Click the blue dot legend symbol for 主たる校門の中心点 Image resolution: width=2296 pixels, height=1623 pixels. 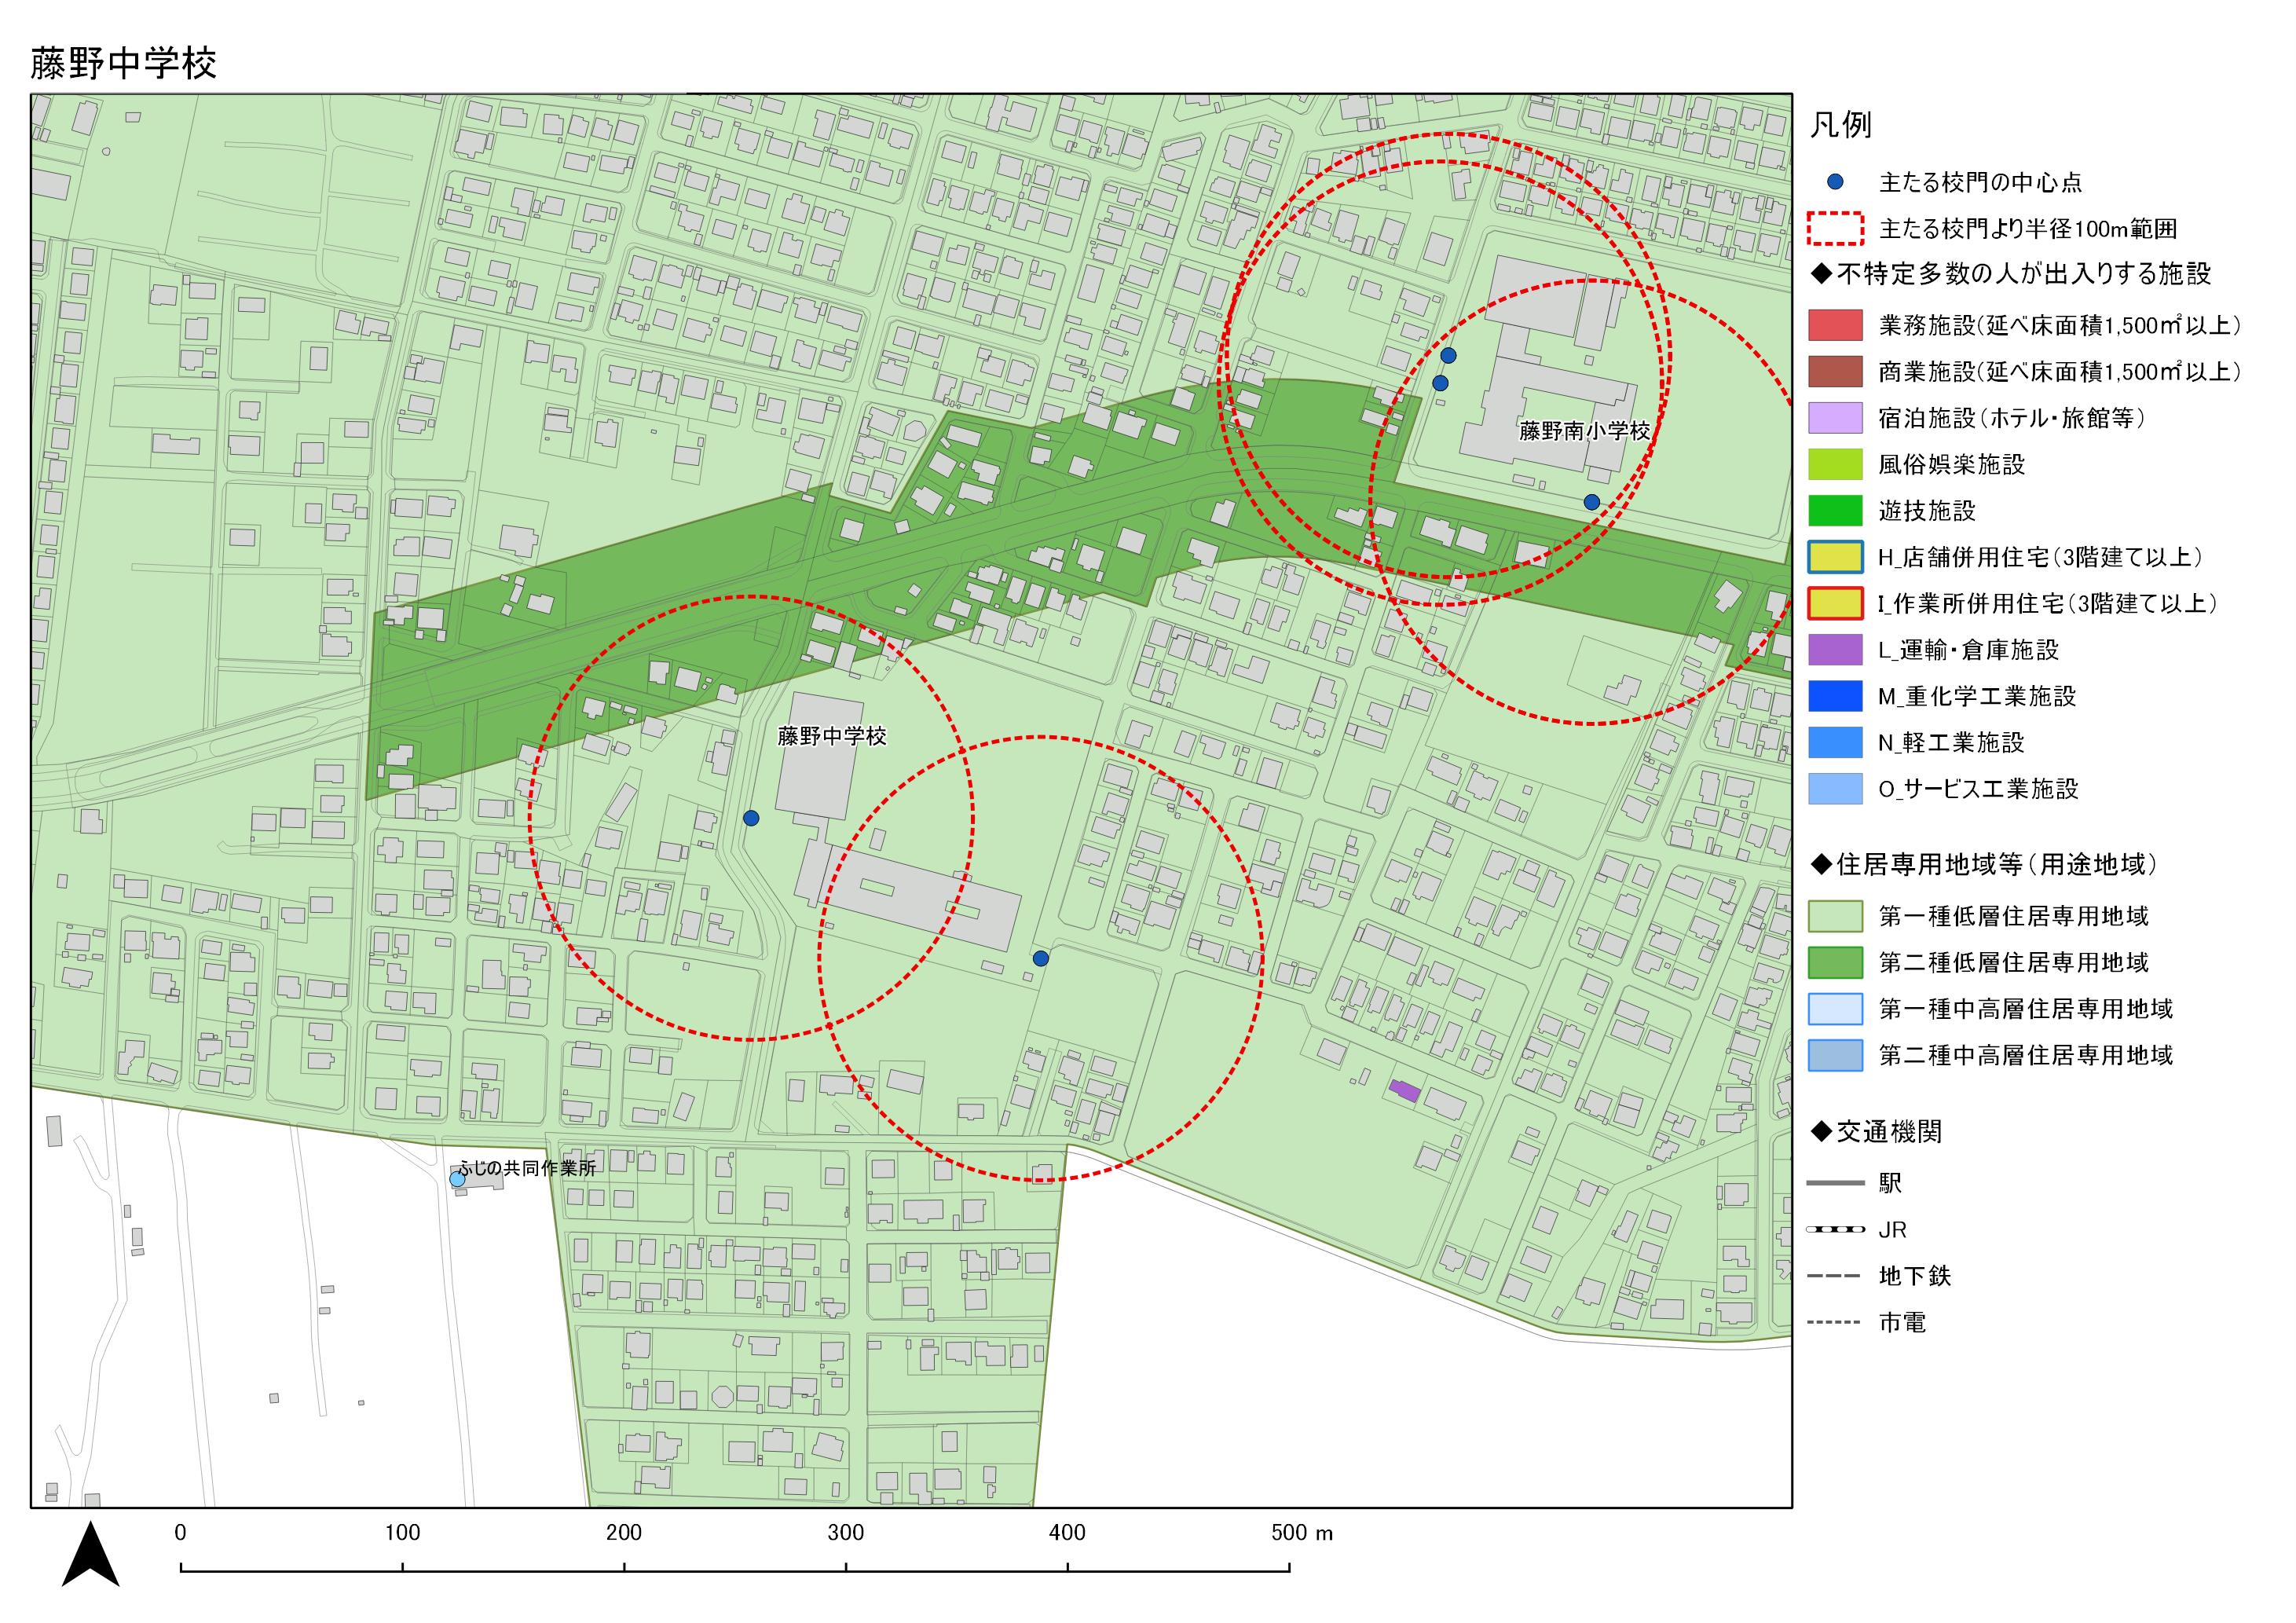pyautogui.click(x=1835, y=182)
